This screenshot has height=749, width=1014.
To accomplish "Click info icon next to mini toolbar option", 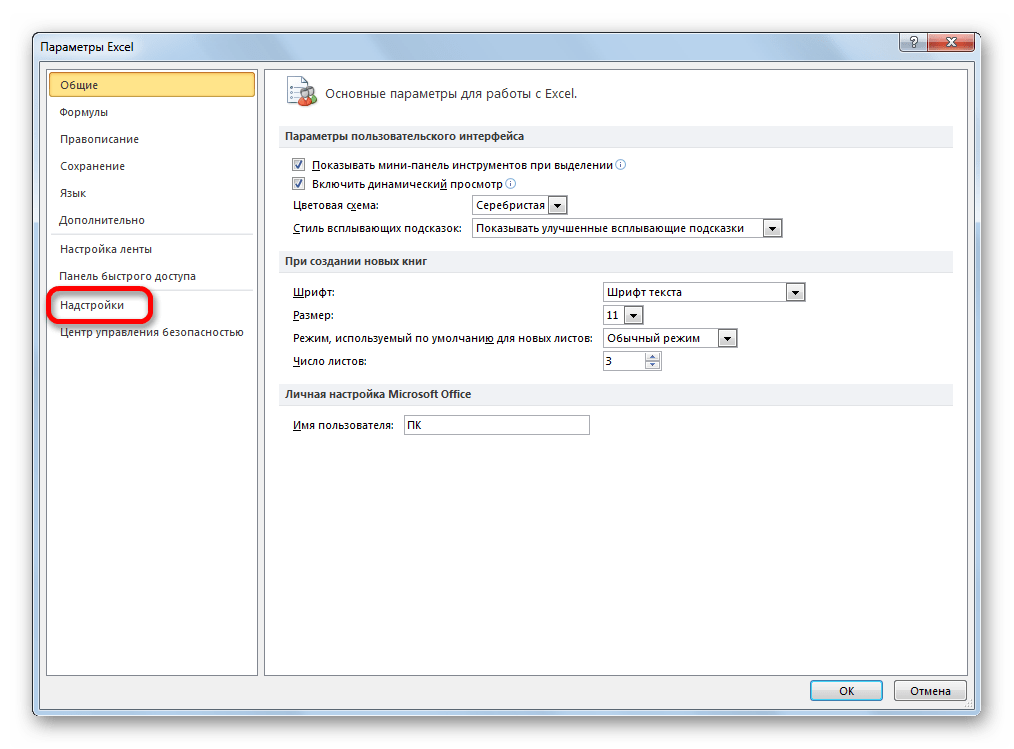I will [621, 165].
